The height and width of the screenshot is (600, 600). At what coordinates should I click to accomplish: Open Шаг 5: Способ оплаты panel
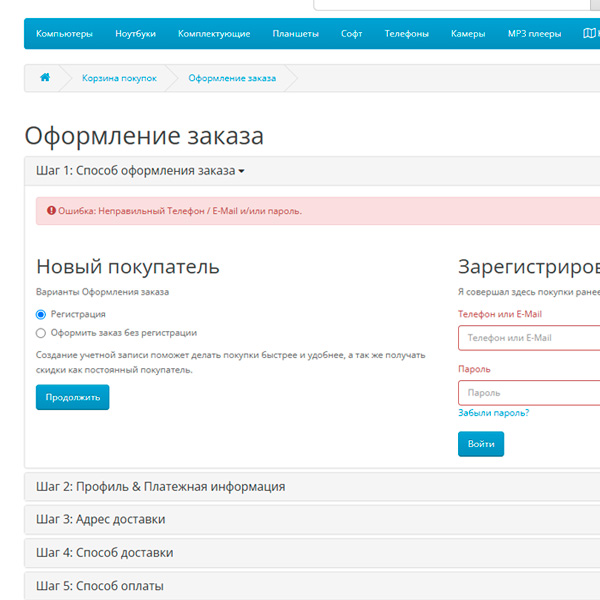coord(100,586)
